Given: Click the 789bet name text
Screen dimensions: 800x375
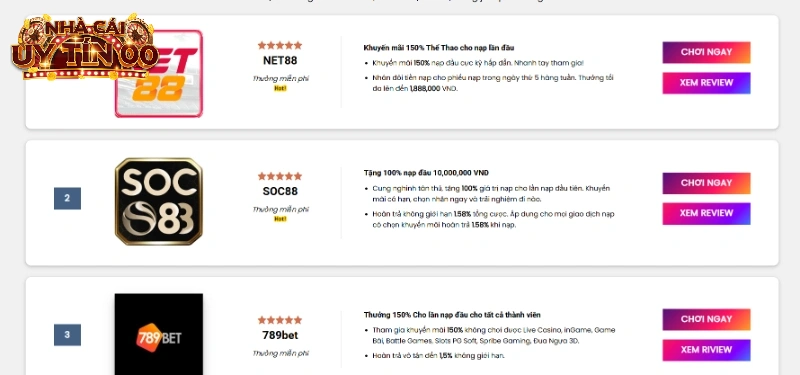Looking at the screenshot, I should pyautogui.click(x=280, y=335).
